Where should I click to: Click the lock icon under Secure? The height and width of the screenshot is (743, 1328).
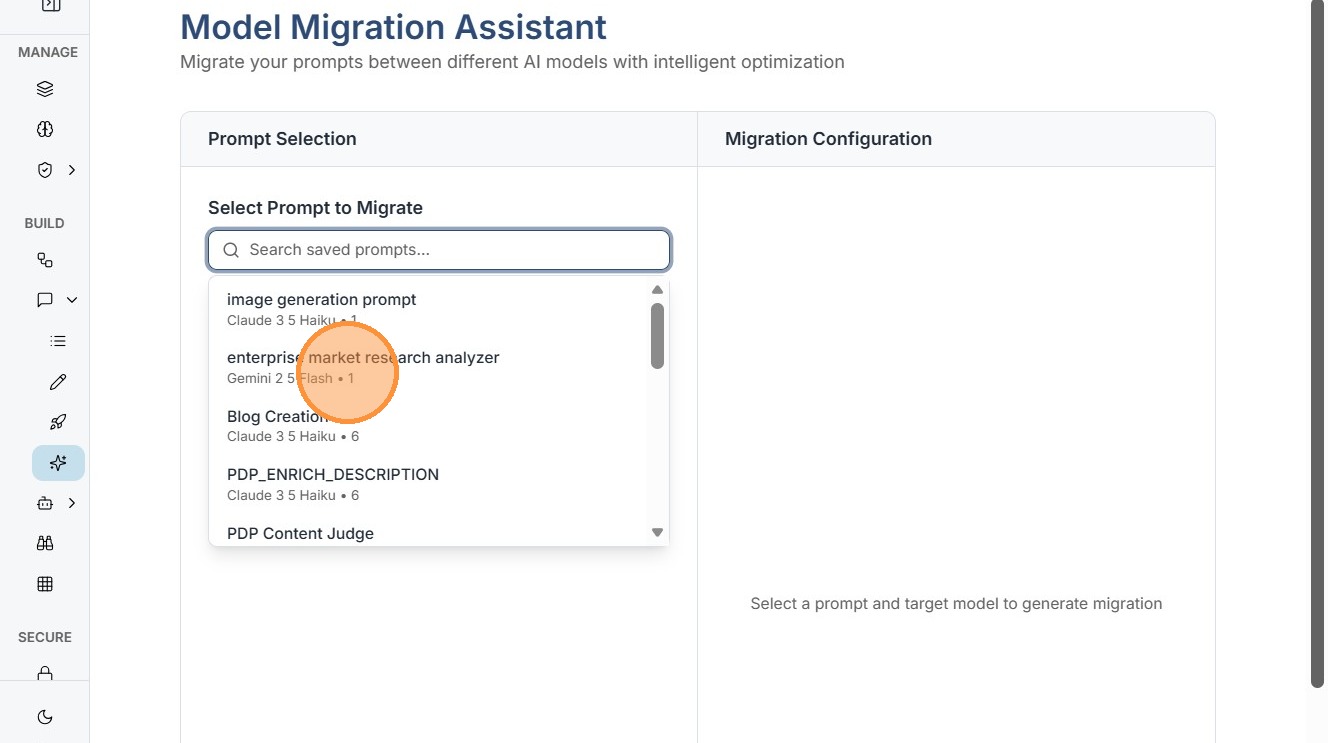click(45, 674)
